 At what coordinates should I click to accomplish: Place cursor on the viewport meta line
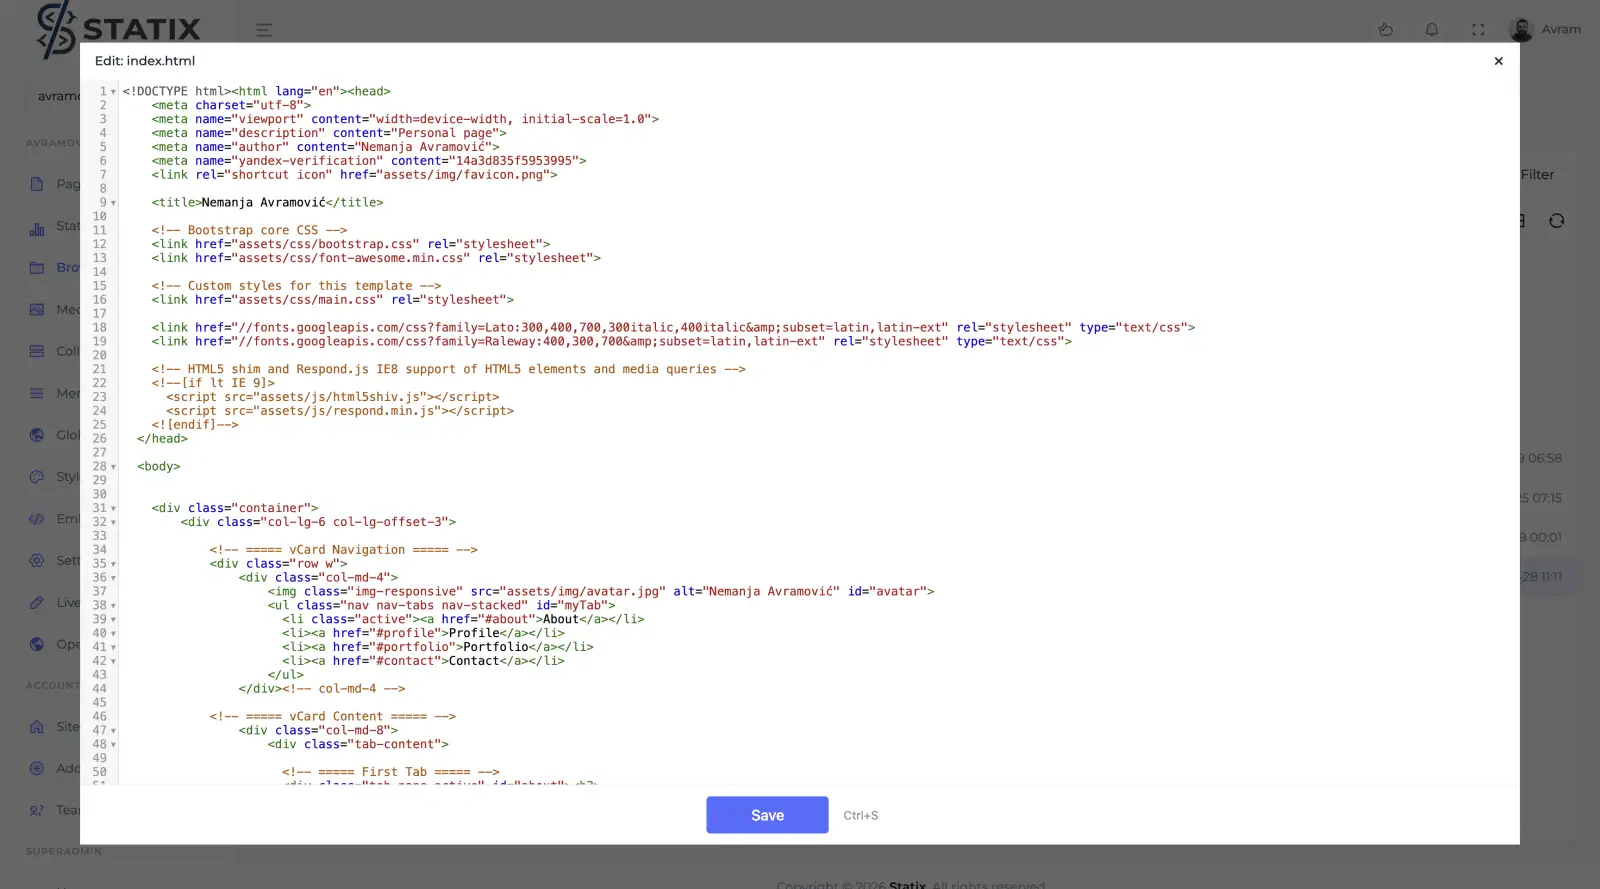(405, 119)
